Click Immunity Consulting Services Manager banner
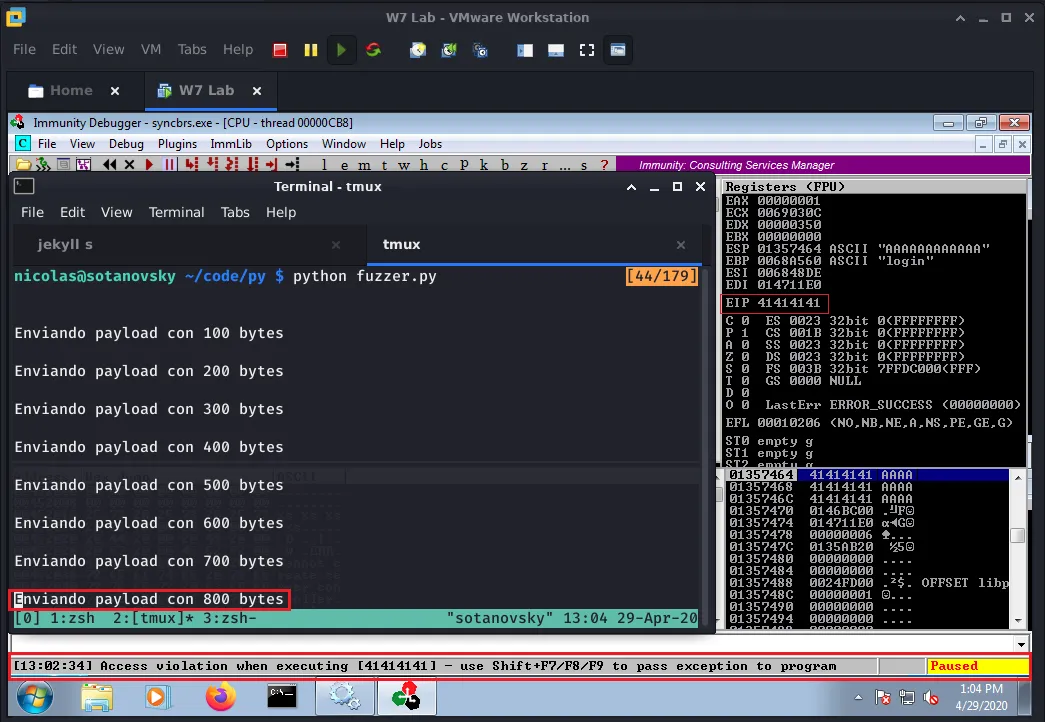Image resolution: width=1045 pixels, height=722 pixels. (823, 165)
